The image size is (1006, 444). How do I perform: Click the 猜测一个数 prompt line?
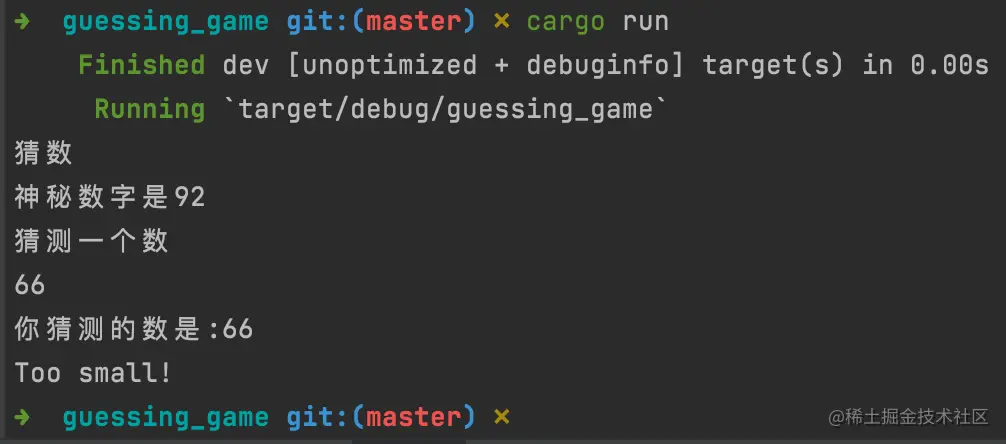click(91, 241)
